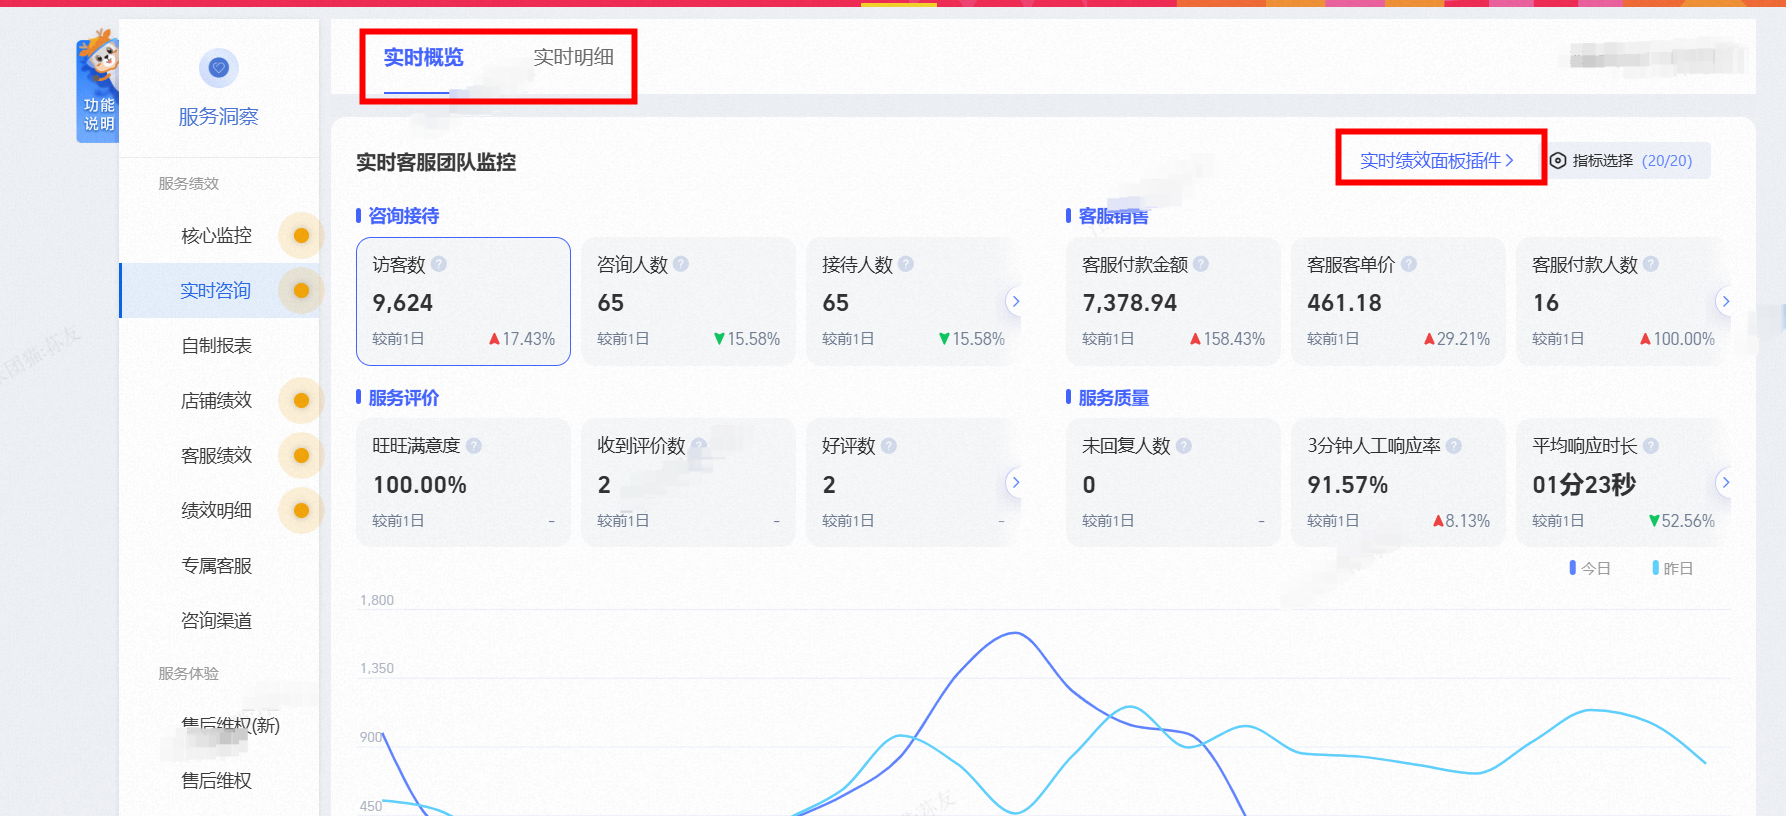
Task: Select the 客服付款人数 metric card
Action: [1623, 301]
